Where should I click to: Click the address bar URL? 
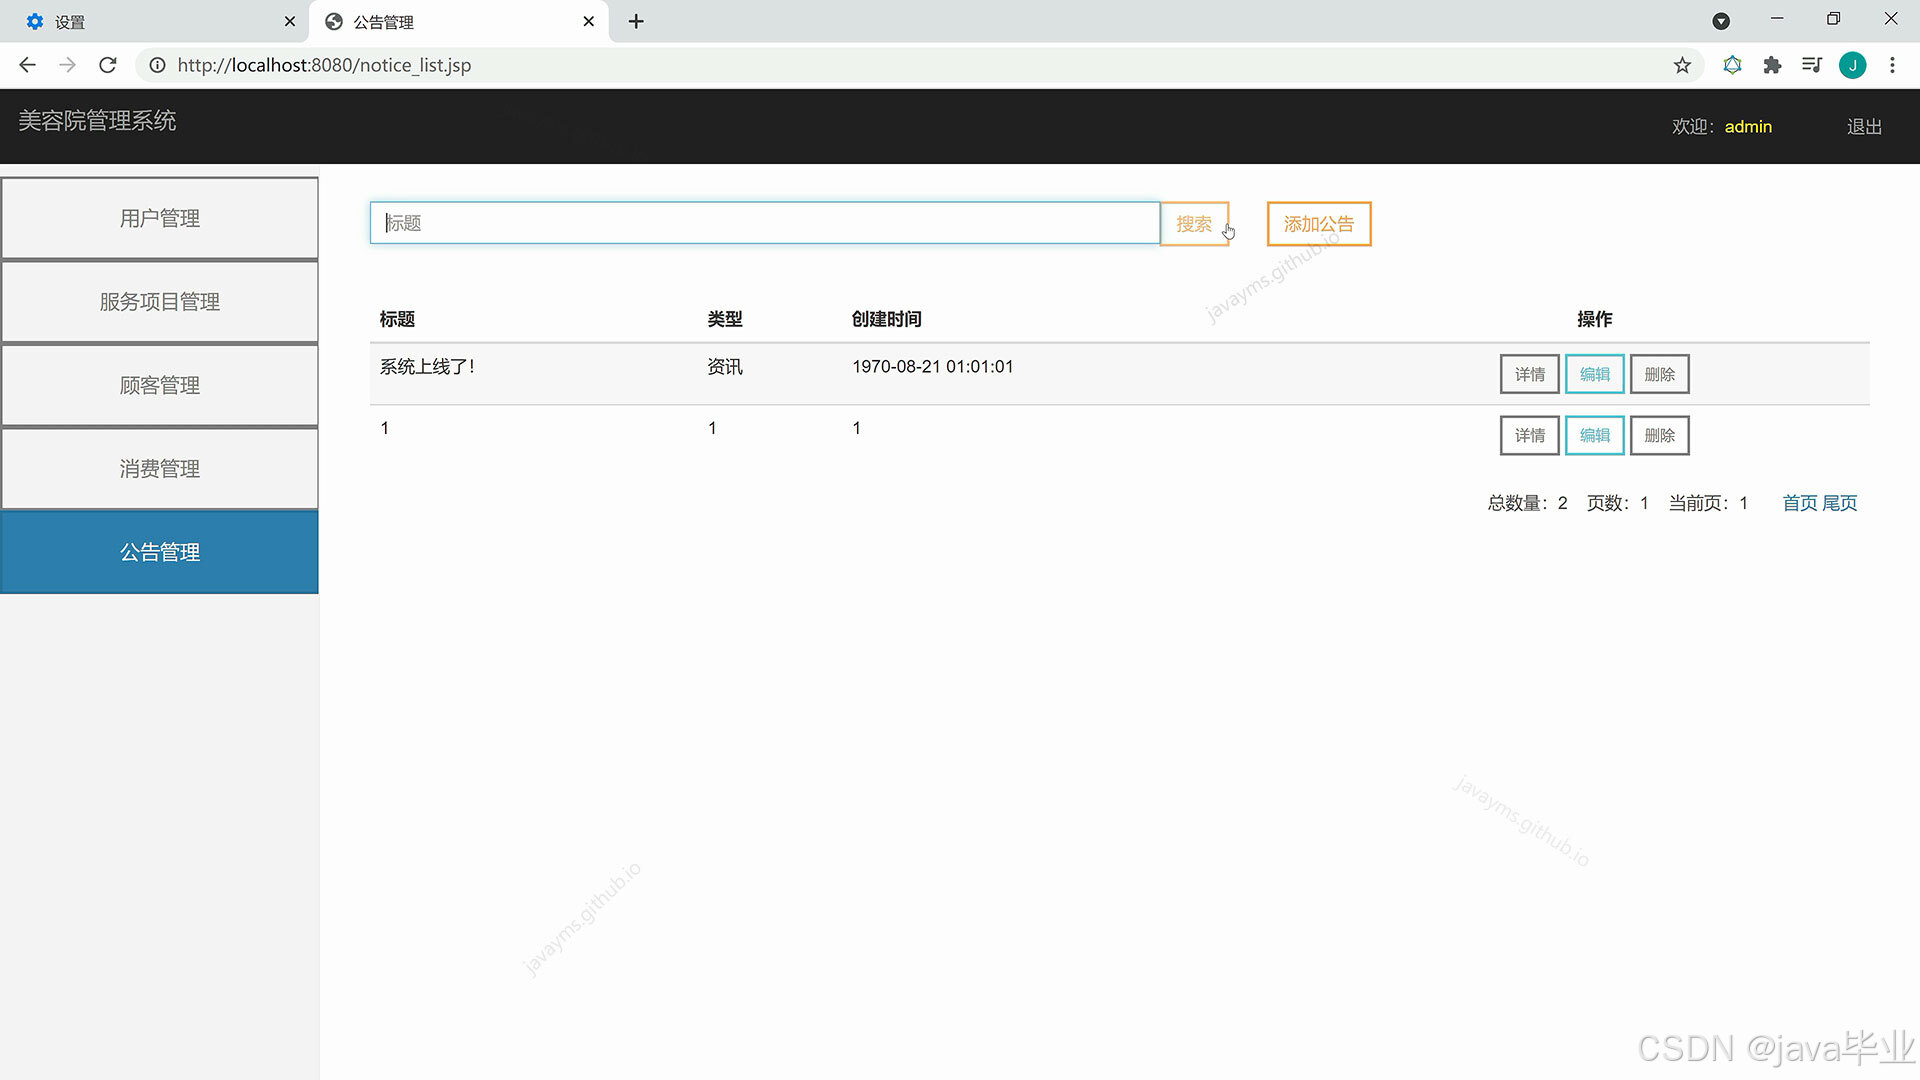[x=324, y=65]
